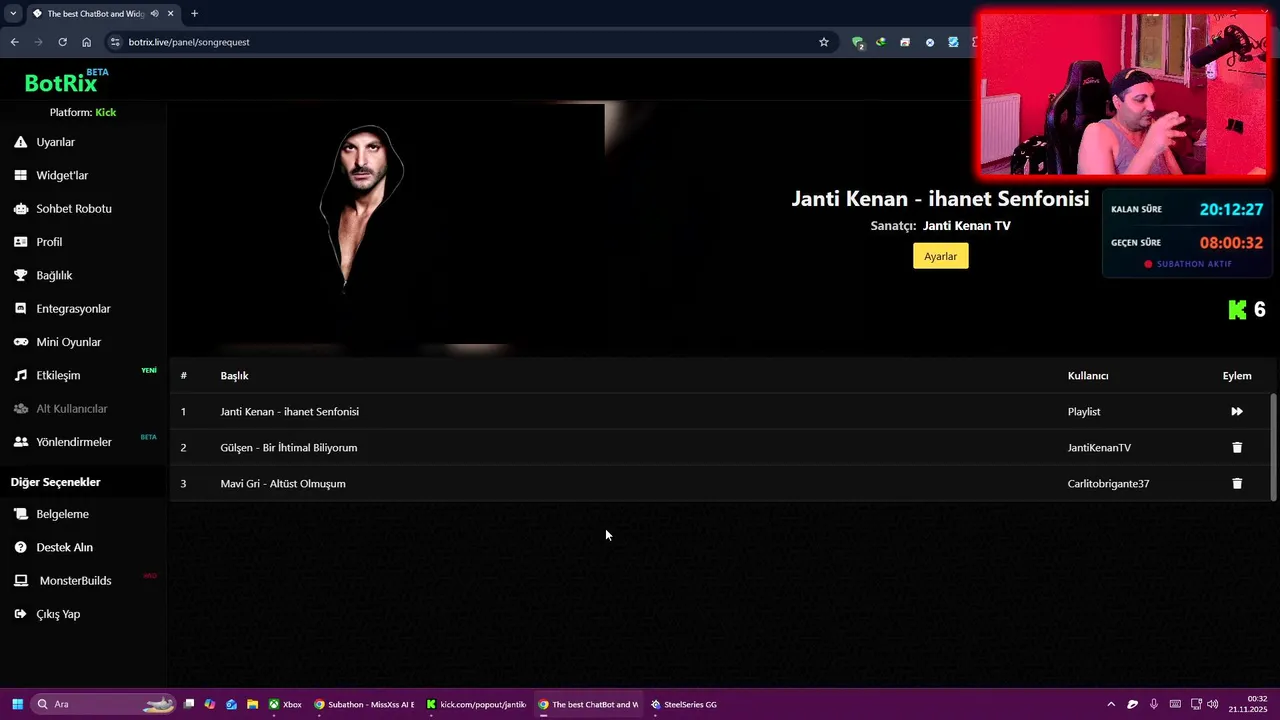Open the Sohbet Robotu menu item
Screen dimensions: 1280x720
pyautogui.click(x=74, y=209)
